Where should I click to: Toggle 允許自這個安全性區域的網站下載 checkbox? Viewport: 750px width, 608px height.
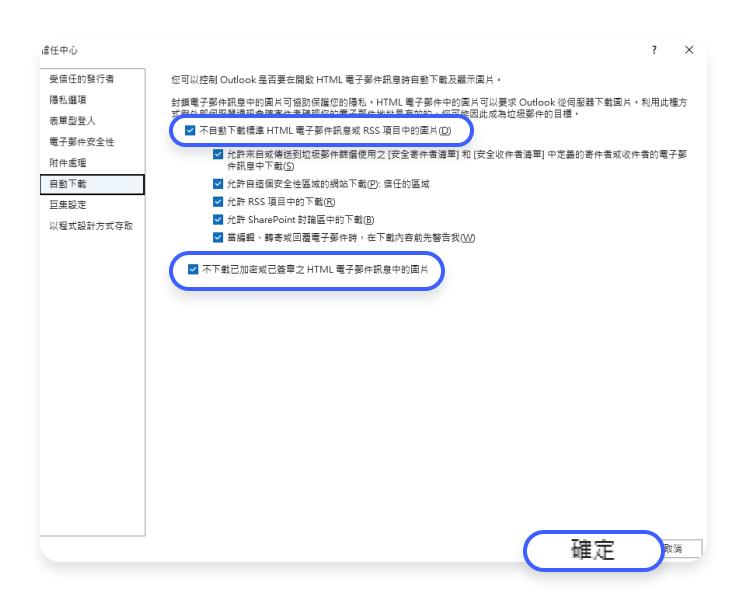(218, 184)
